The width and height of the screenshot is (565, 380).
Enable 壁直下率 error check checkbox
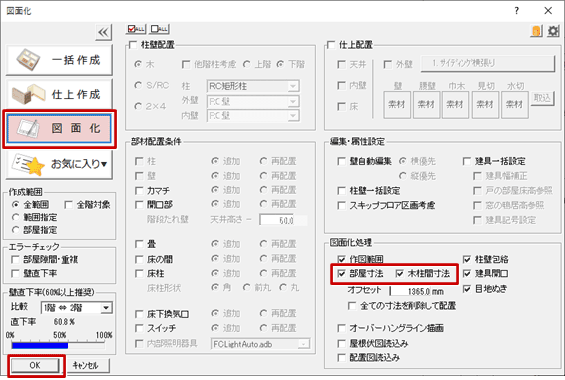click(x=15, y=273)
